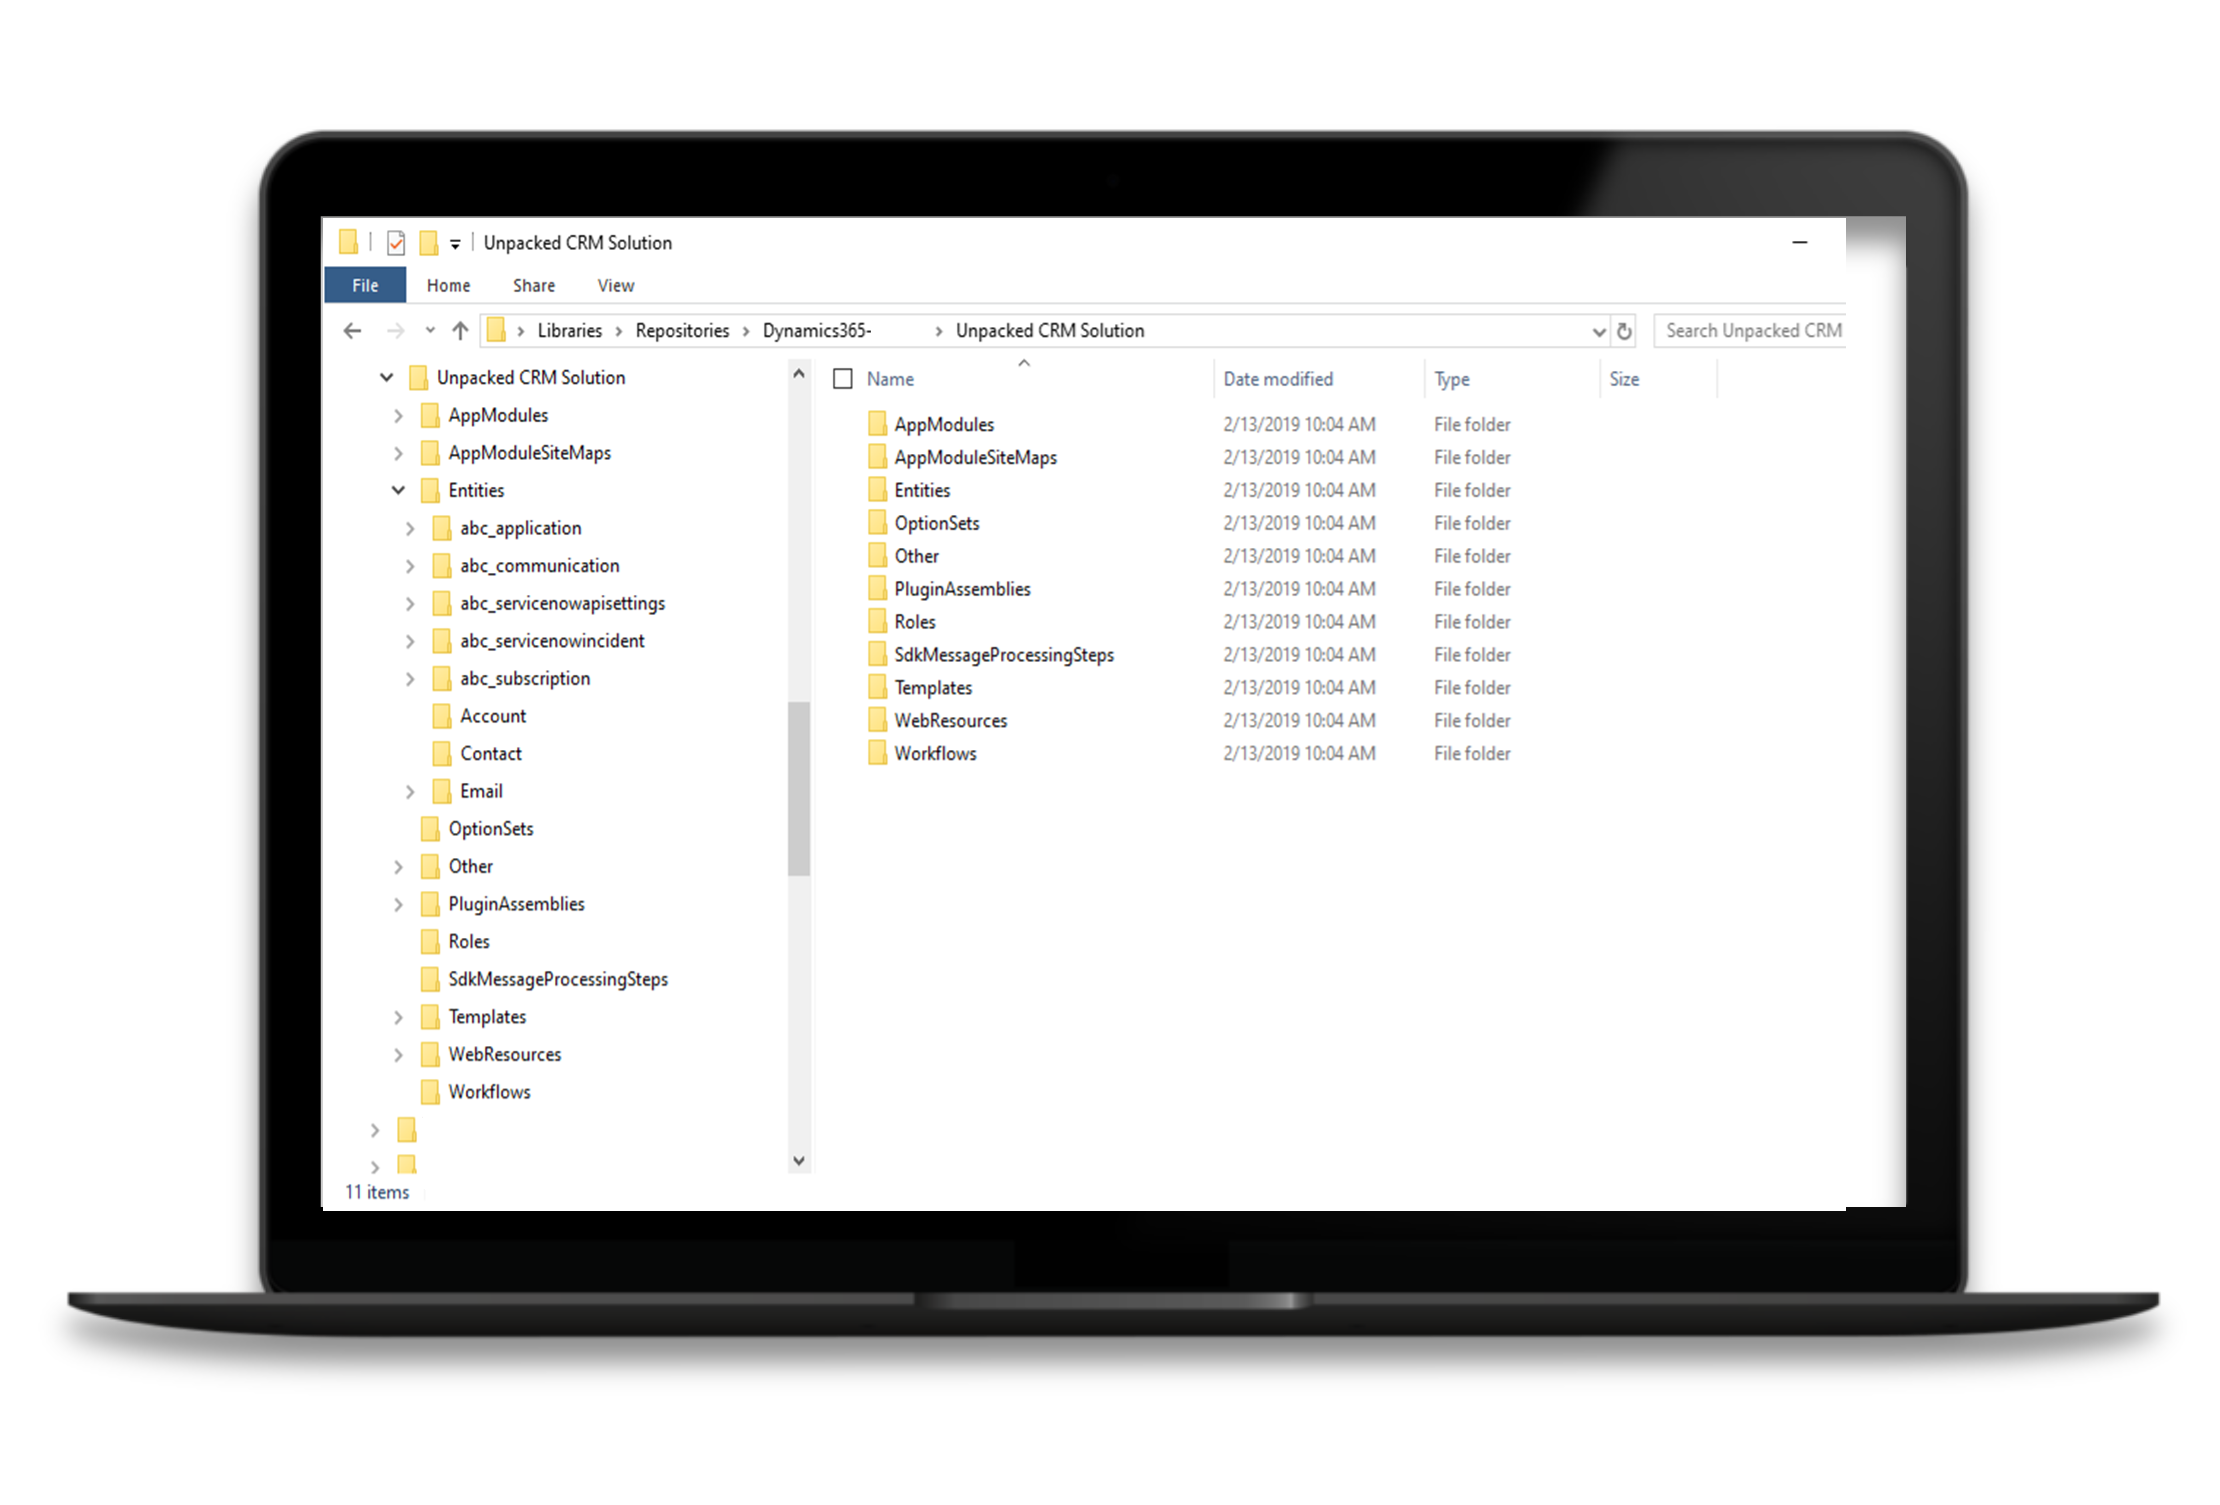Image resolution: width=2220 pixels, height=1505 pixels.
Task: Click Repositories in the breadcrumb path
Action: pos(682,331)
